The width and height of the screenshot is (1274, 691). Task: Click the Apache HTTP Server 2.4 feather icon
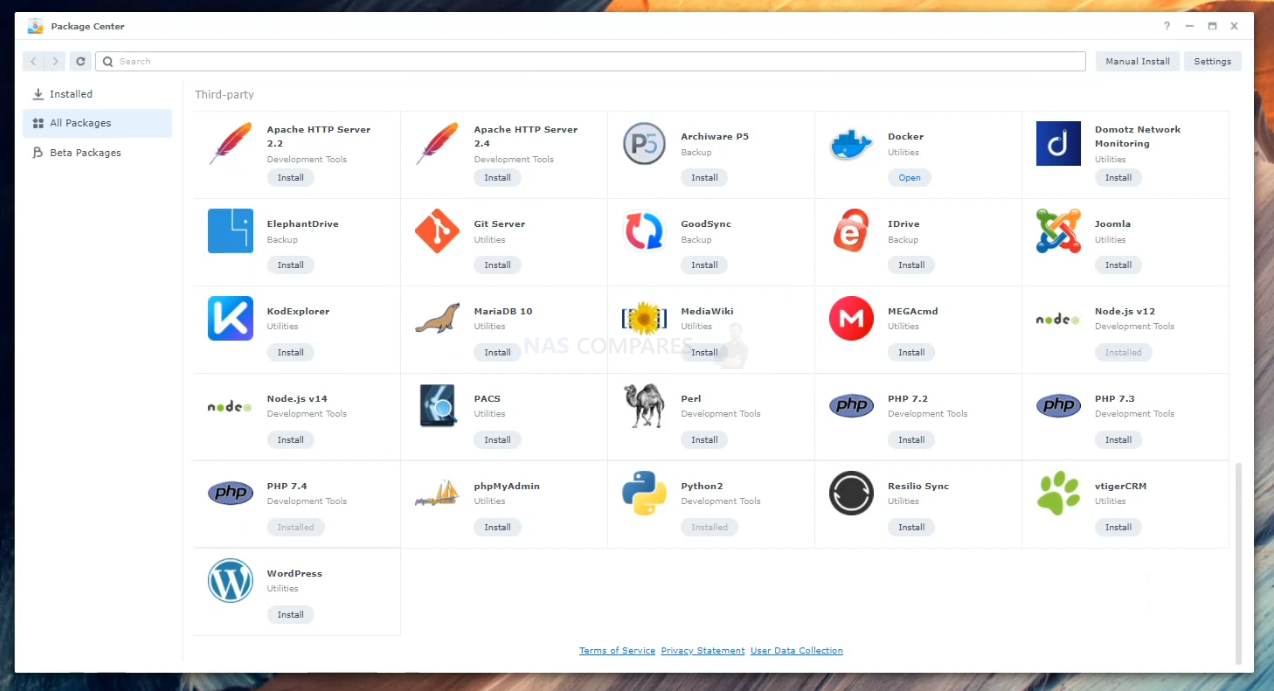coord(437,144)
